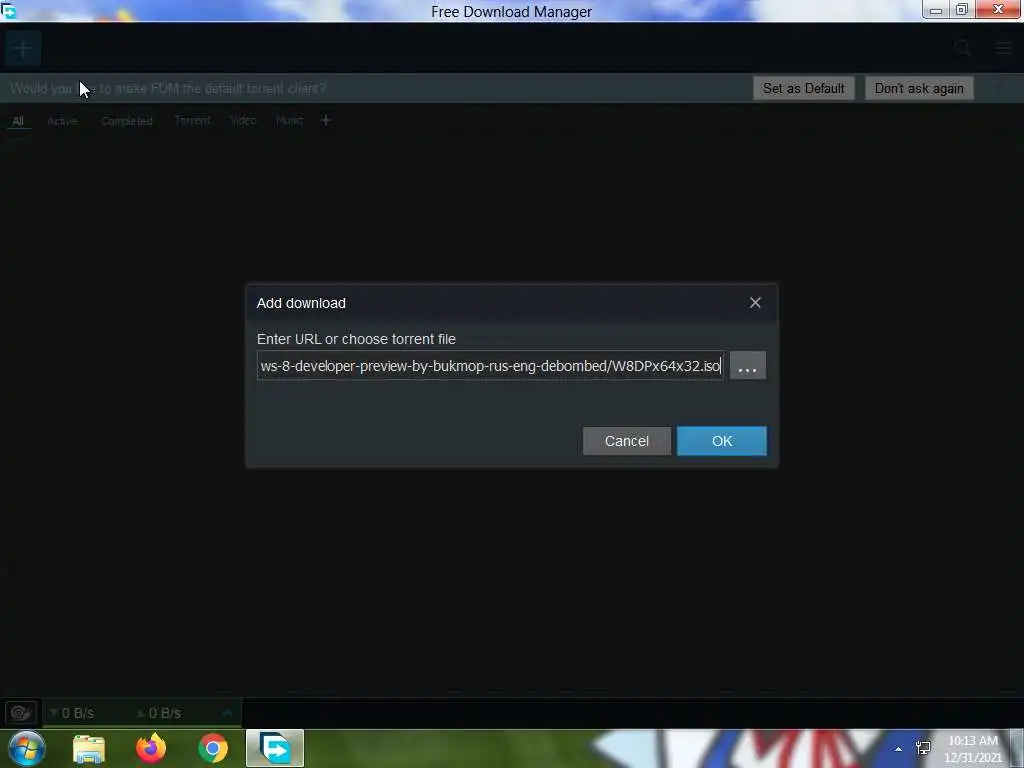The height and width of the screenshot is (768, 1024).
Task: Click inside the URL input field
Action: click(x=490, y=366)
